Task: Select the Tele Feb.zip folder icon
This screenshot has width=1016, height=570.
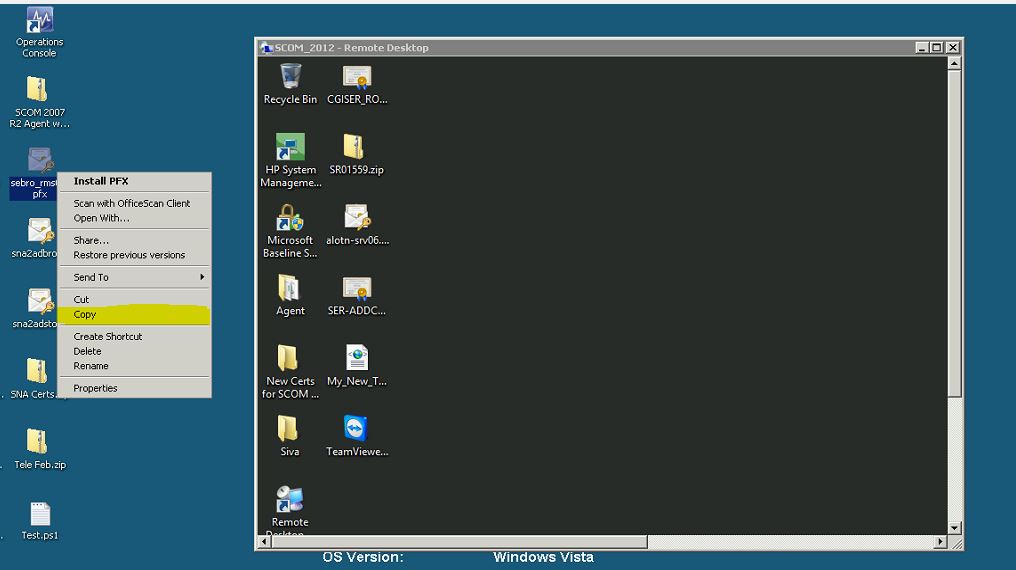Action: tap(37, 441)
